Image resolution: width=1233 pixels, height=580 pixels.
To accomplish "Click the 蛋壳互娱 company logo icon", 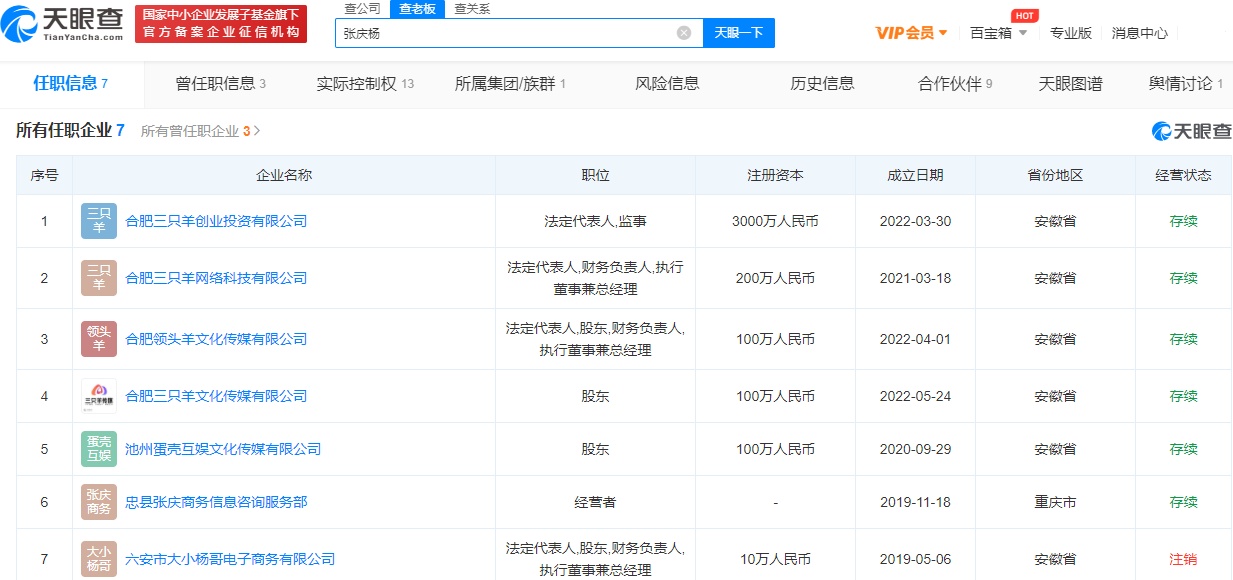I will tap(99, 449).
